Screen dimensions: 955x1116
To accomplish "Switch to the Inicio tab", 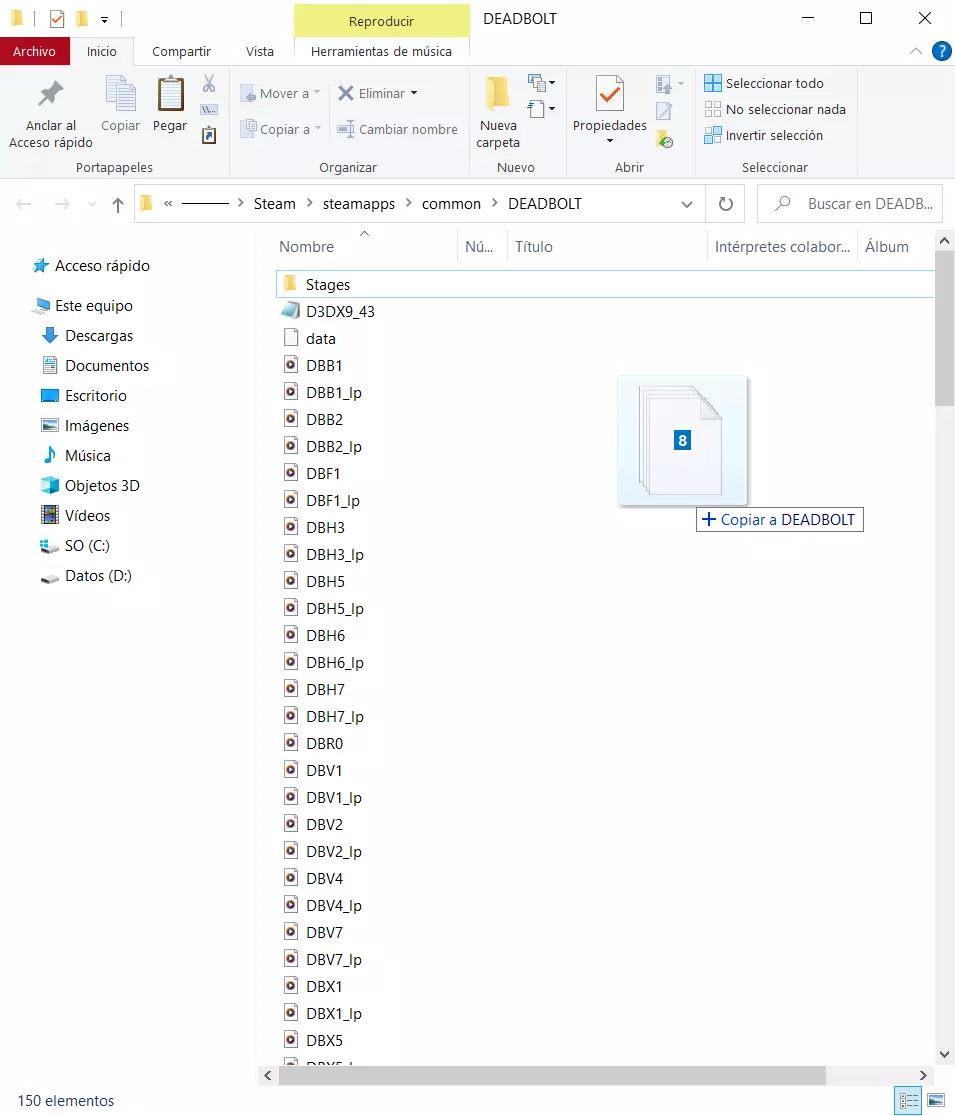I will (102, 51).
